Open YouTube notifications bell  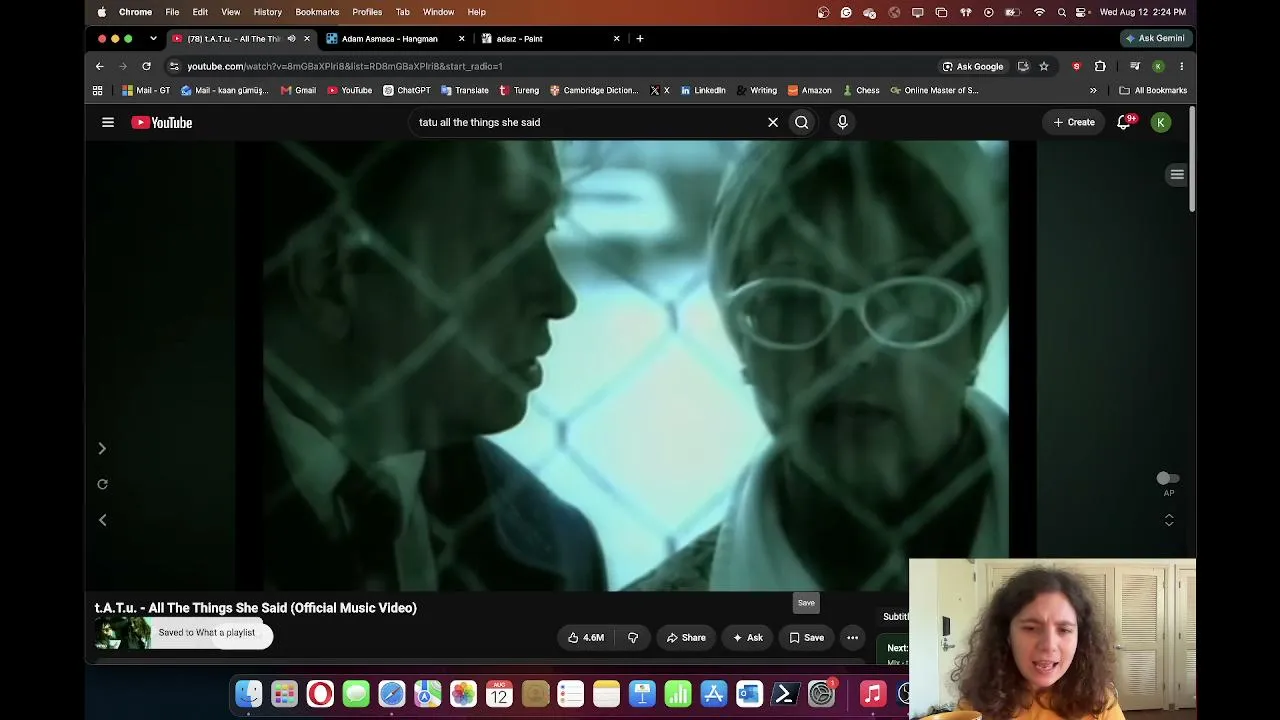coord(1124,122)
